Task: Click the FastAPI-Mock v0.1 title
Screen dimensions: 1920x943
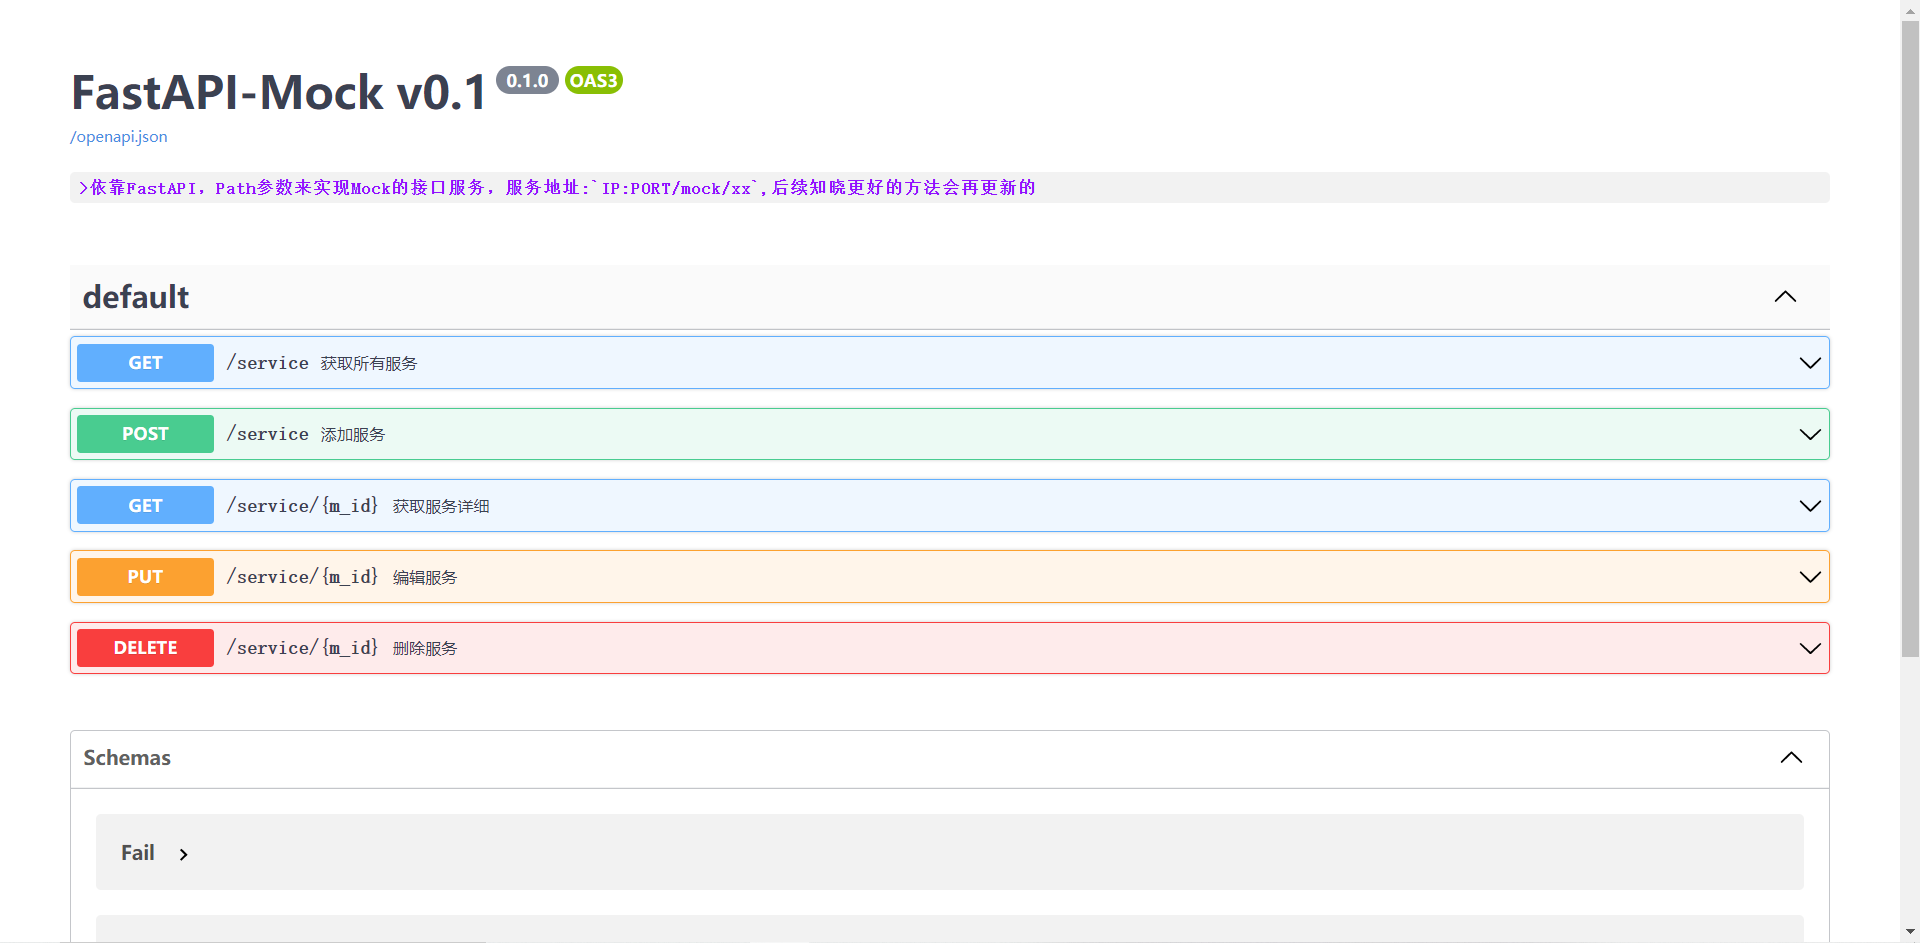Action: pyautogui.click(x=279, y=93)
